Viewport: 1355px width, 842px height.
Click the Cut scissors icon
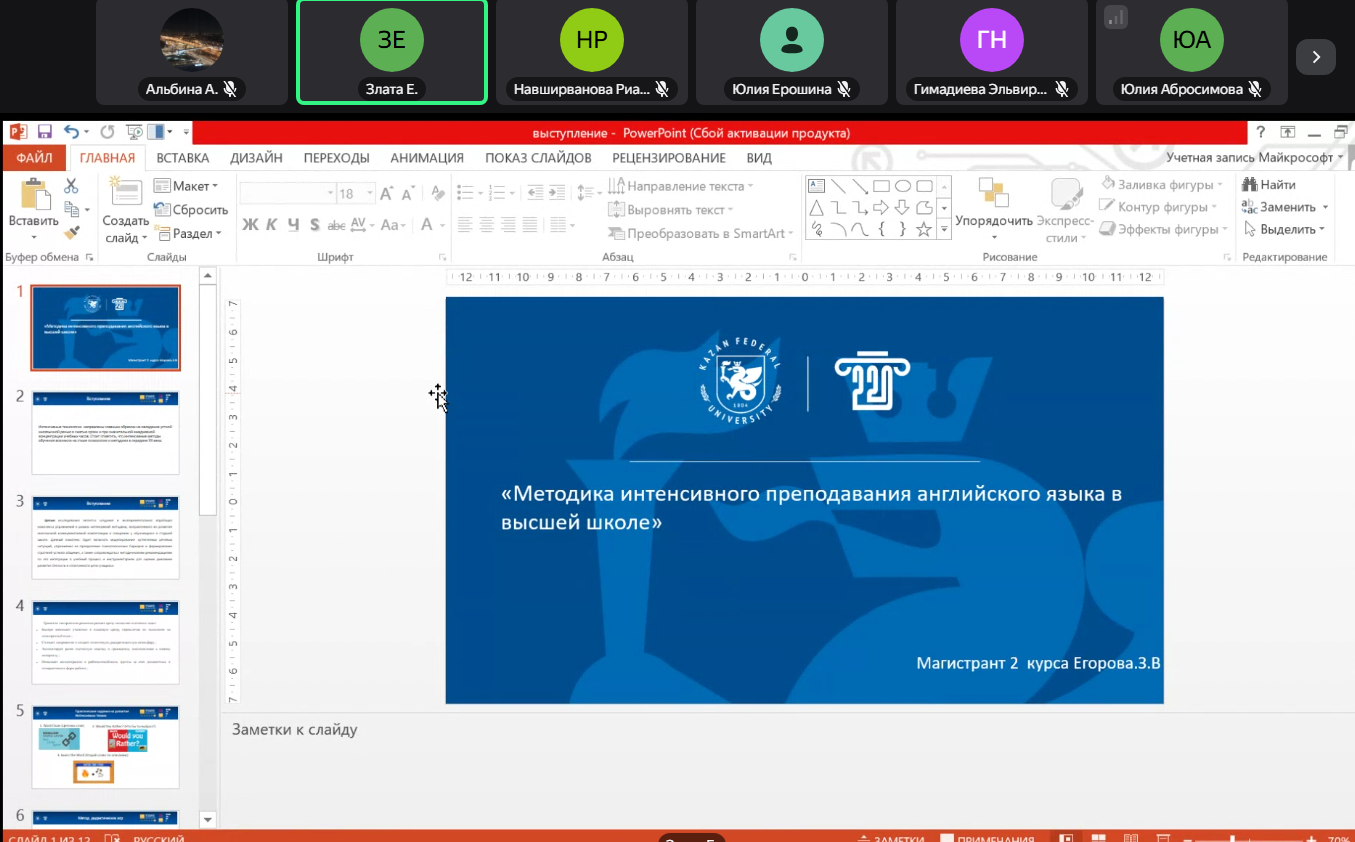[x=71, y=186]
